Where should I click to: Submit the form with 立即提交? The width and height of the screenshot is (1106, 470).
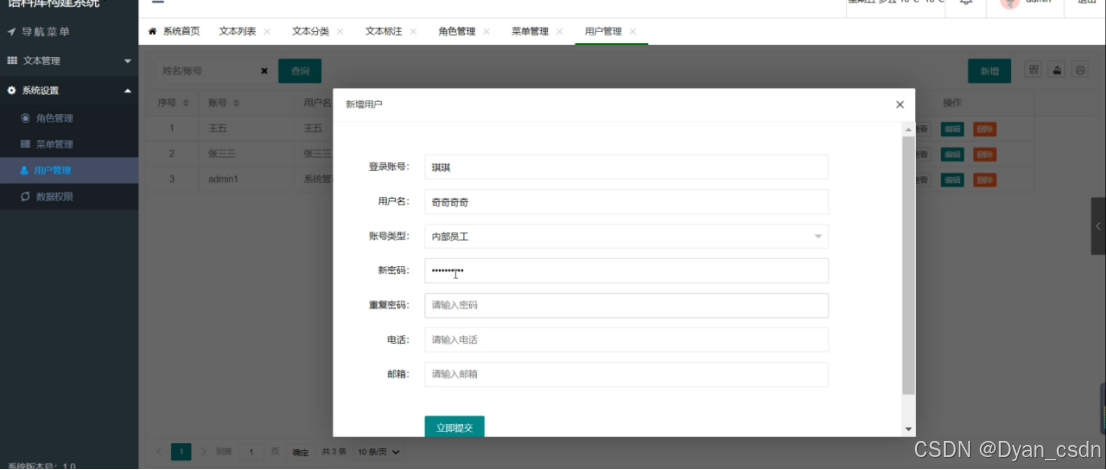[x=454, y=427]
